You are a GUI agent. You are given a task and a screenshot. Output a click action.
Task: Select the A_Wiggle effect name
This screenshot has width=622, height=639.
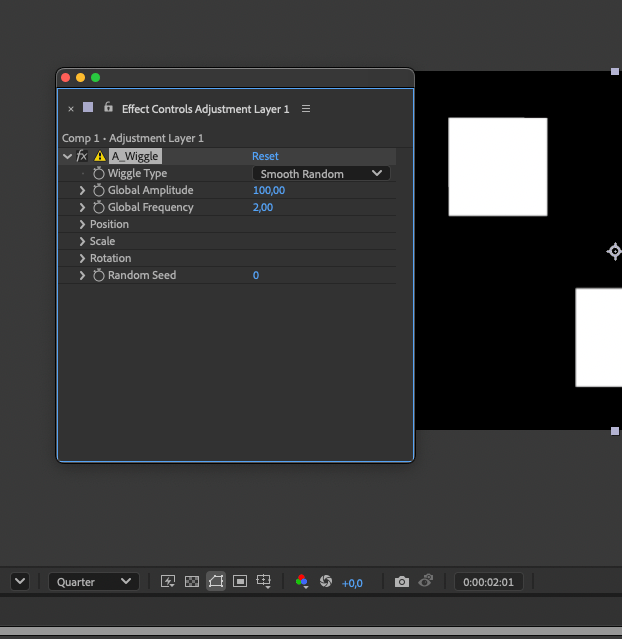pos(135,156)
